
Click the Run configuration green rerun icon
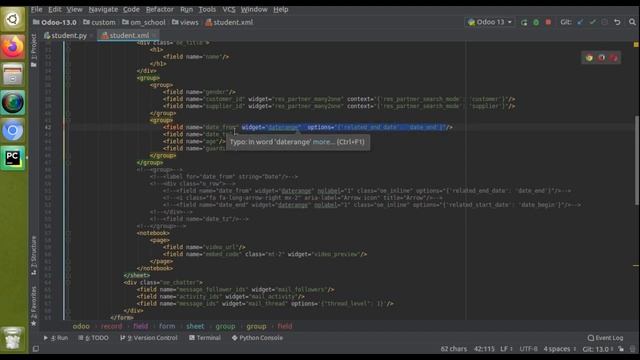pyautogui.click(x=524, y=22)
